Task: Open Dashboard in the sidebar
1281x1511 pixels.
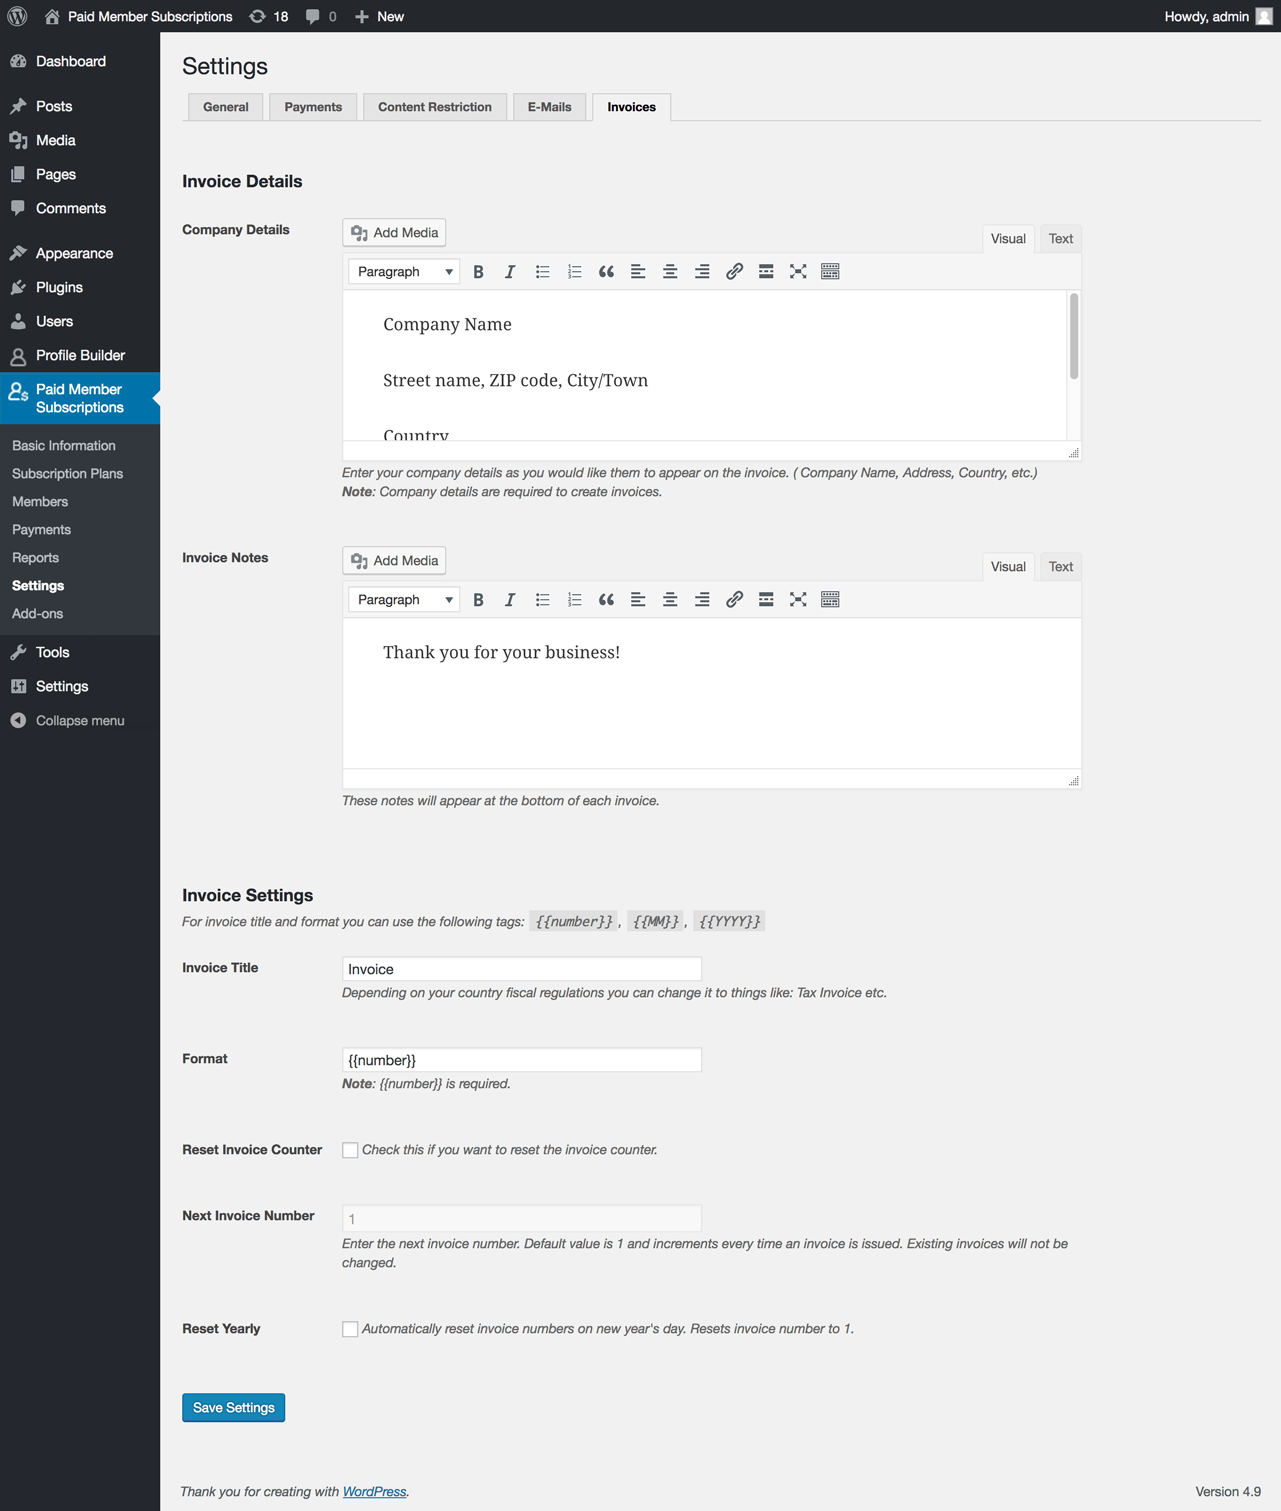Action: click(80, 62)
